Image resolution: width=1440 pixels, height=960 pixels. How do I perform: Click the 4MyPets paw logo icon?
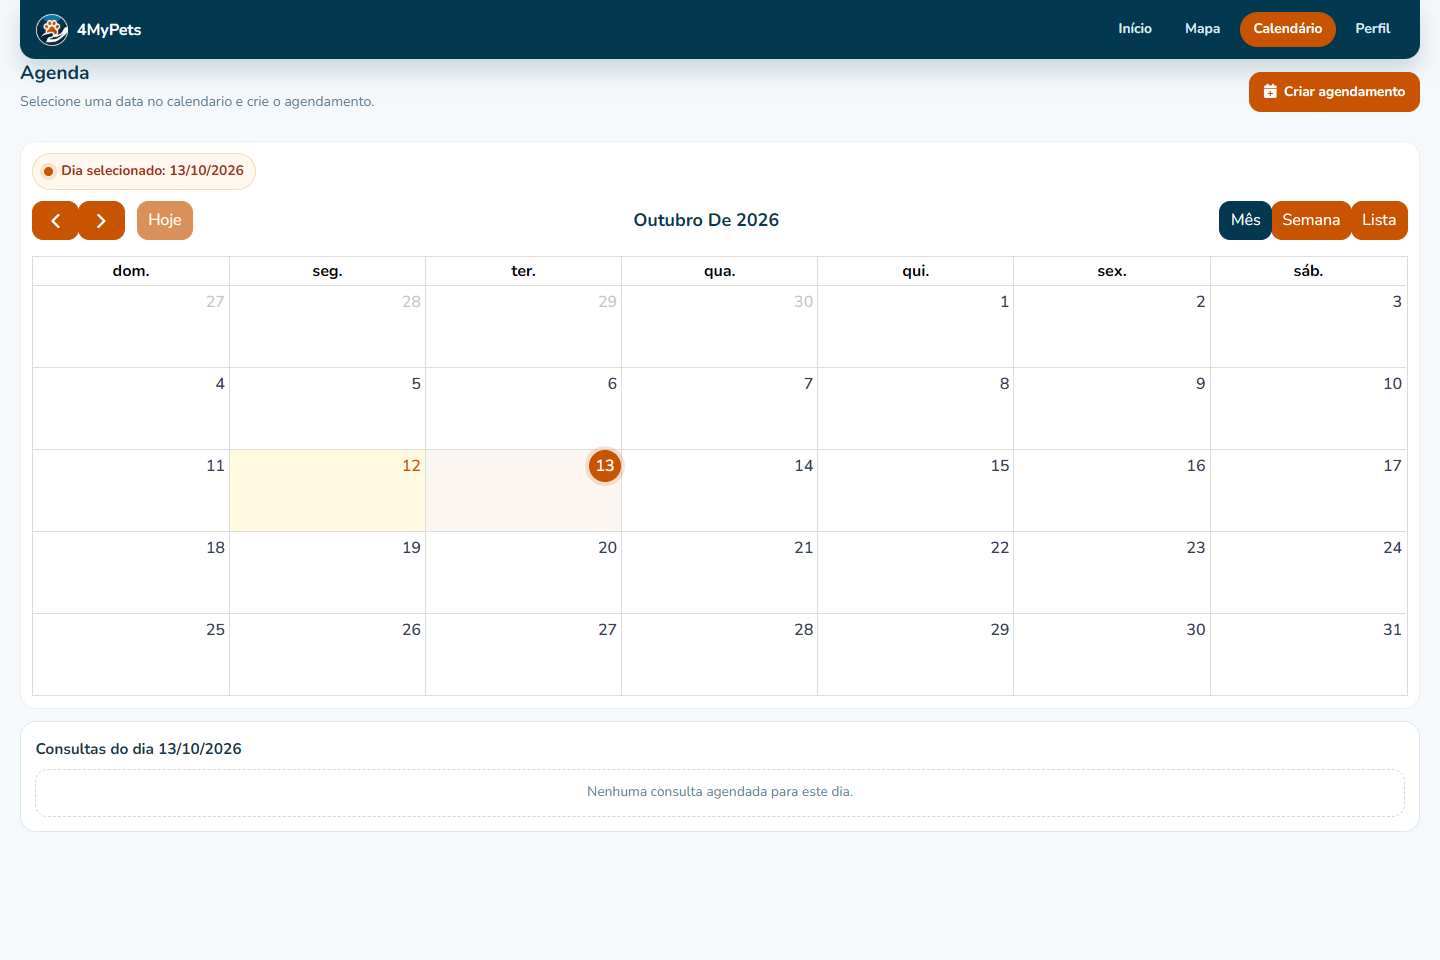(x=52, y=30)
